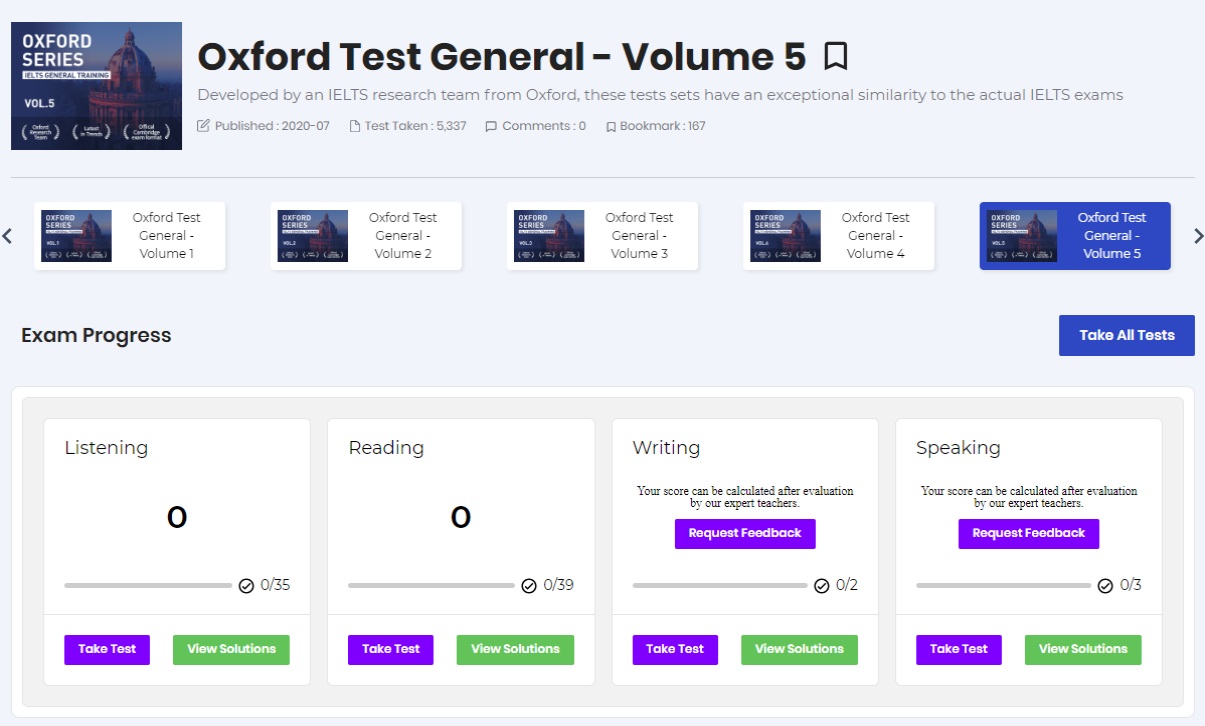
Task: Click the Exam Progress heading
Action: click(x=96, y=335)
